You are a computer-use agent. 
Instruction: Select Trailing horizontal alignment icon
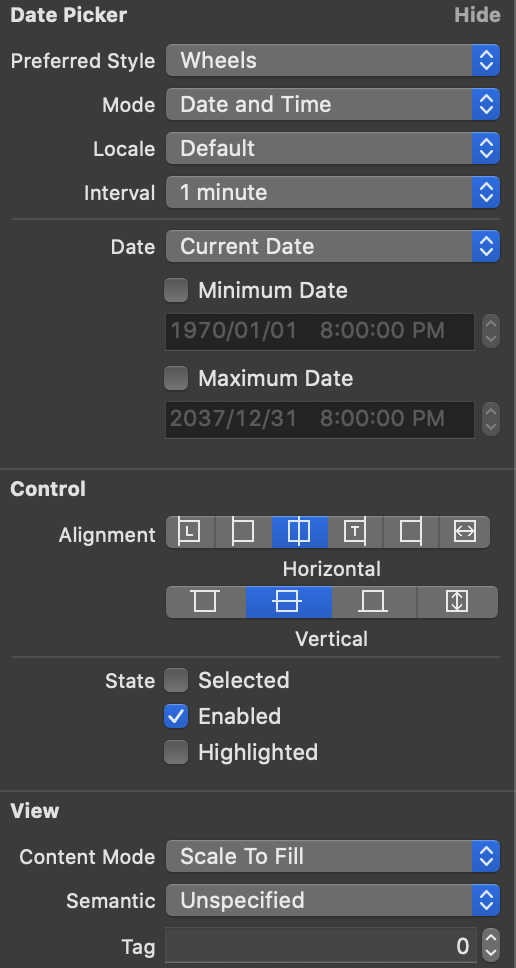[355, 532]
